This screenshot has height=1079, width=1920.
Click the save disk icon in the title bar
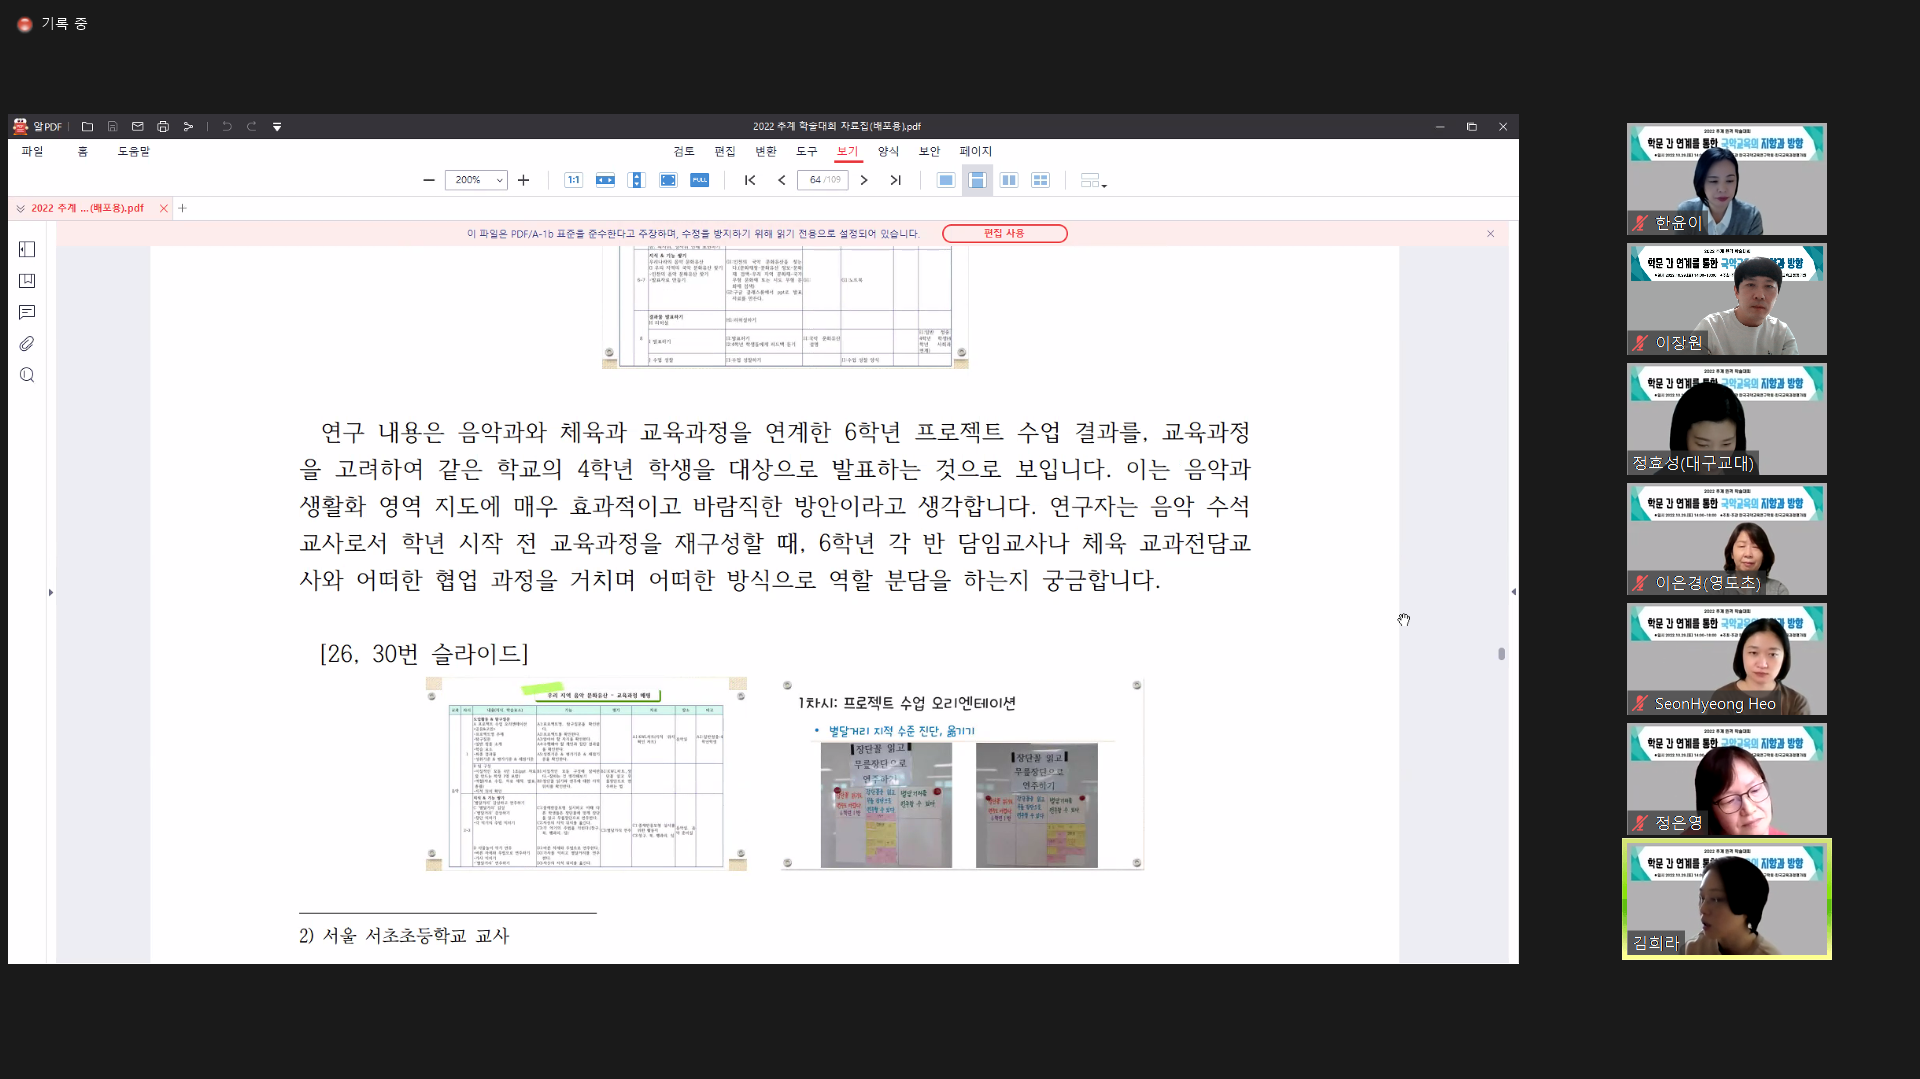pyautogui.click(x=112, y=127)
